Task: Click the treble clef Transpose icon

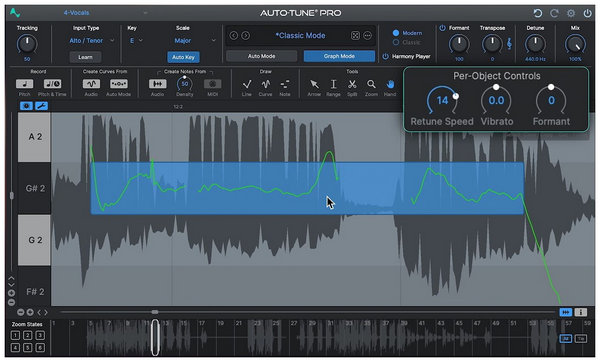Action: (x=509, y=44)
